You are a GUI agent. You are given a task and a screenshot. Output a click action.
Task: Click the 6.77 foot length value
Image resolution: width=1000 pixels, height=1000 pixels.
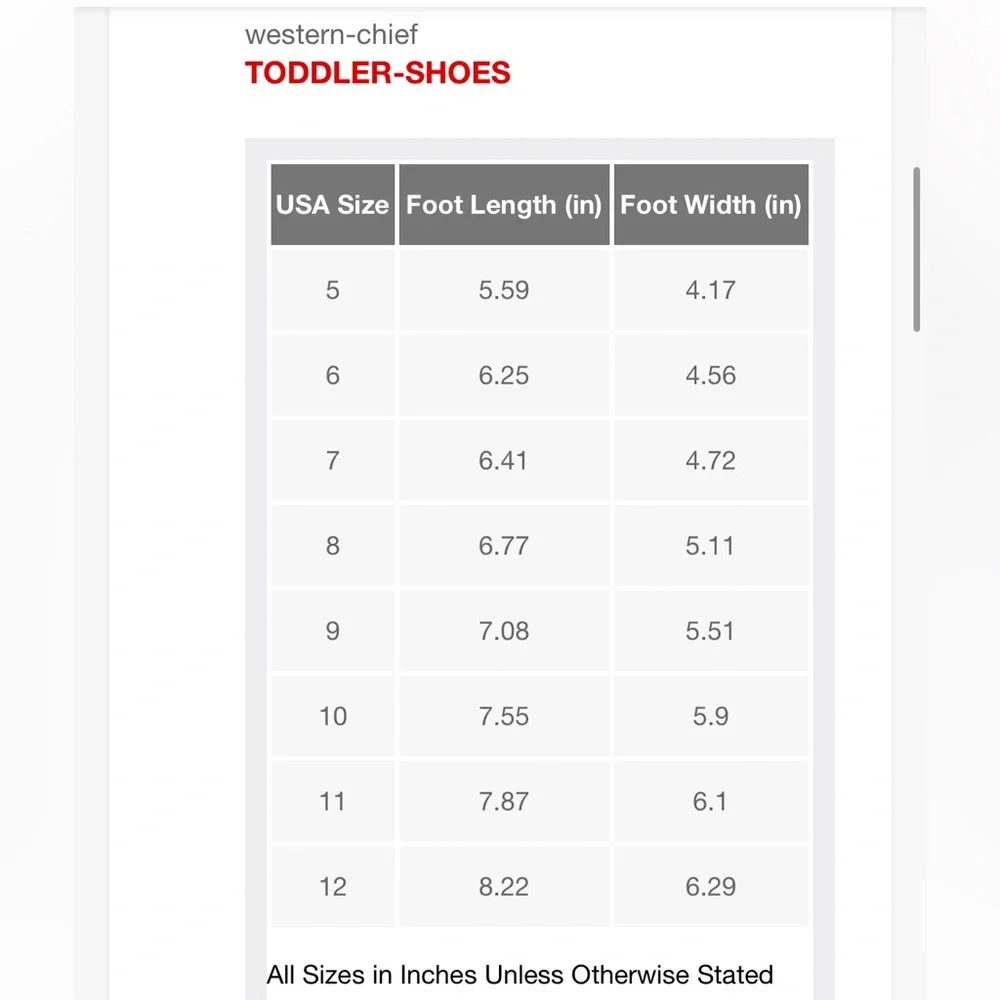pyautogui.click(x=504, y=546)
